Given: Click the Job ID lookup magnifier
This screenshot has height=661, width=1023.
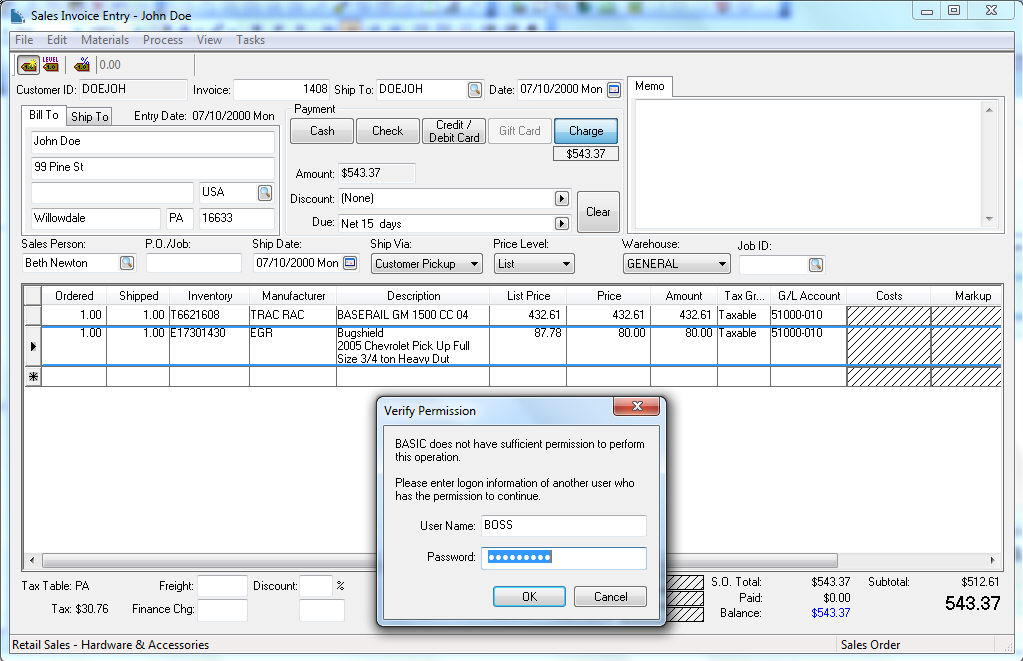Looking at the screenshot, I should tap(815, 265).
